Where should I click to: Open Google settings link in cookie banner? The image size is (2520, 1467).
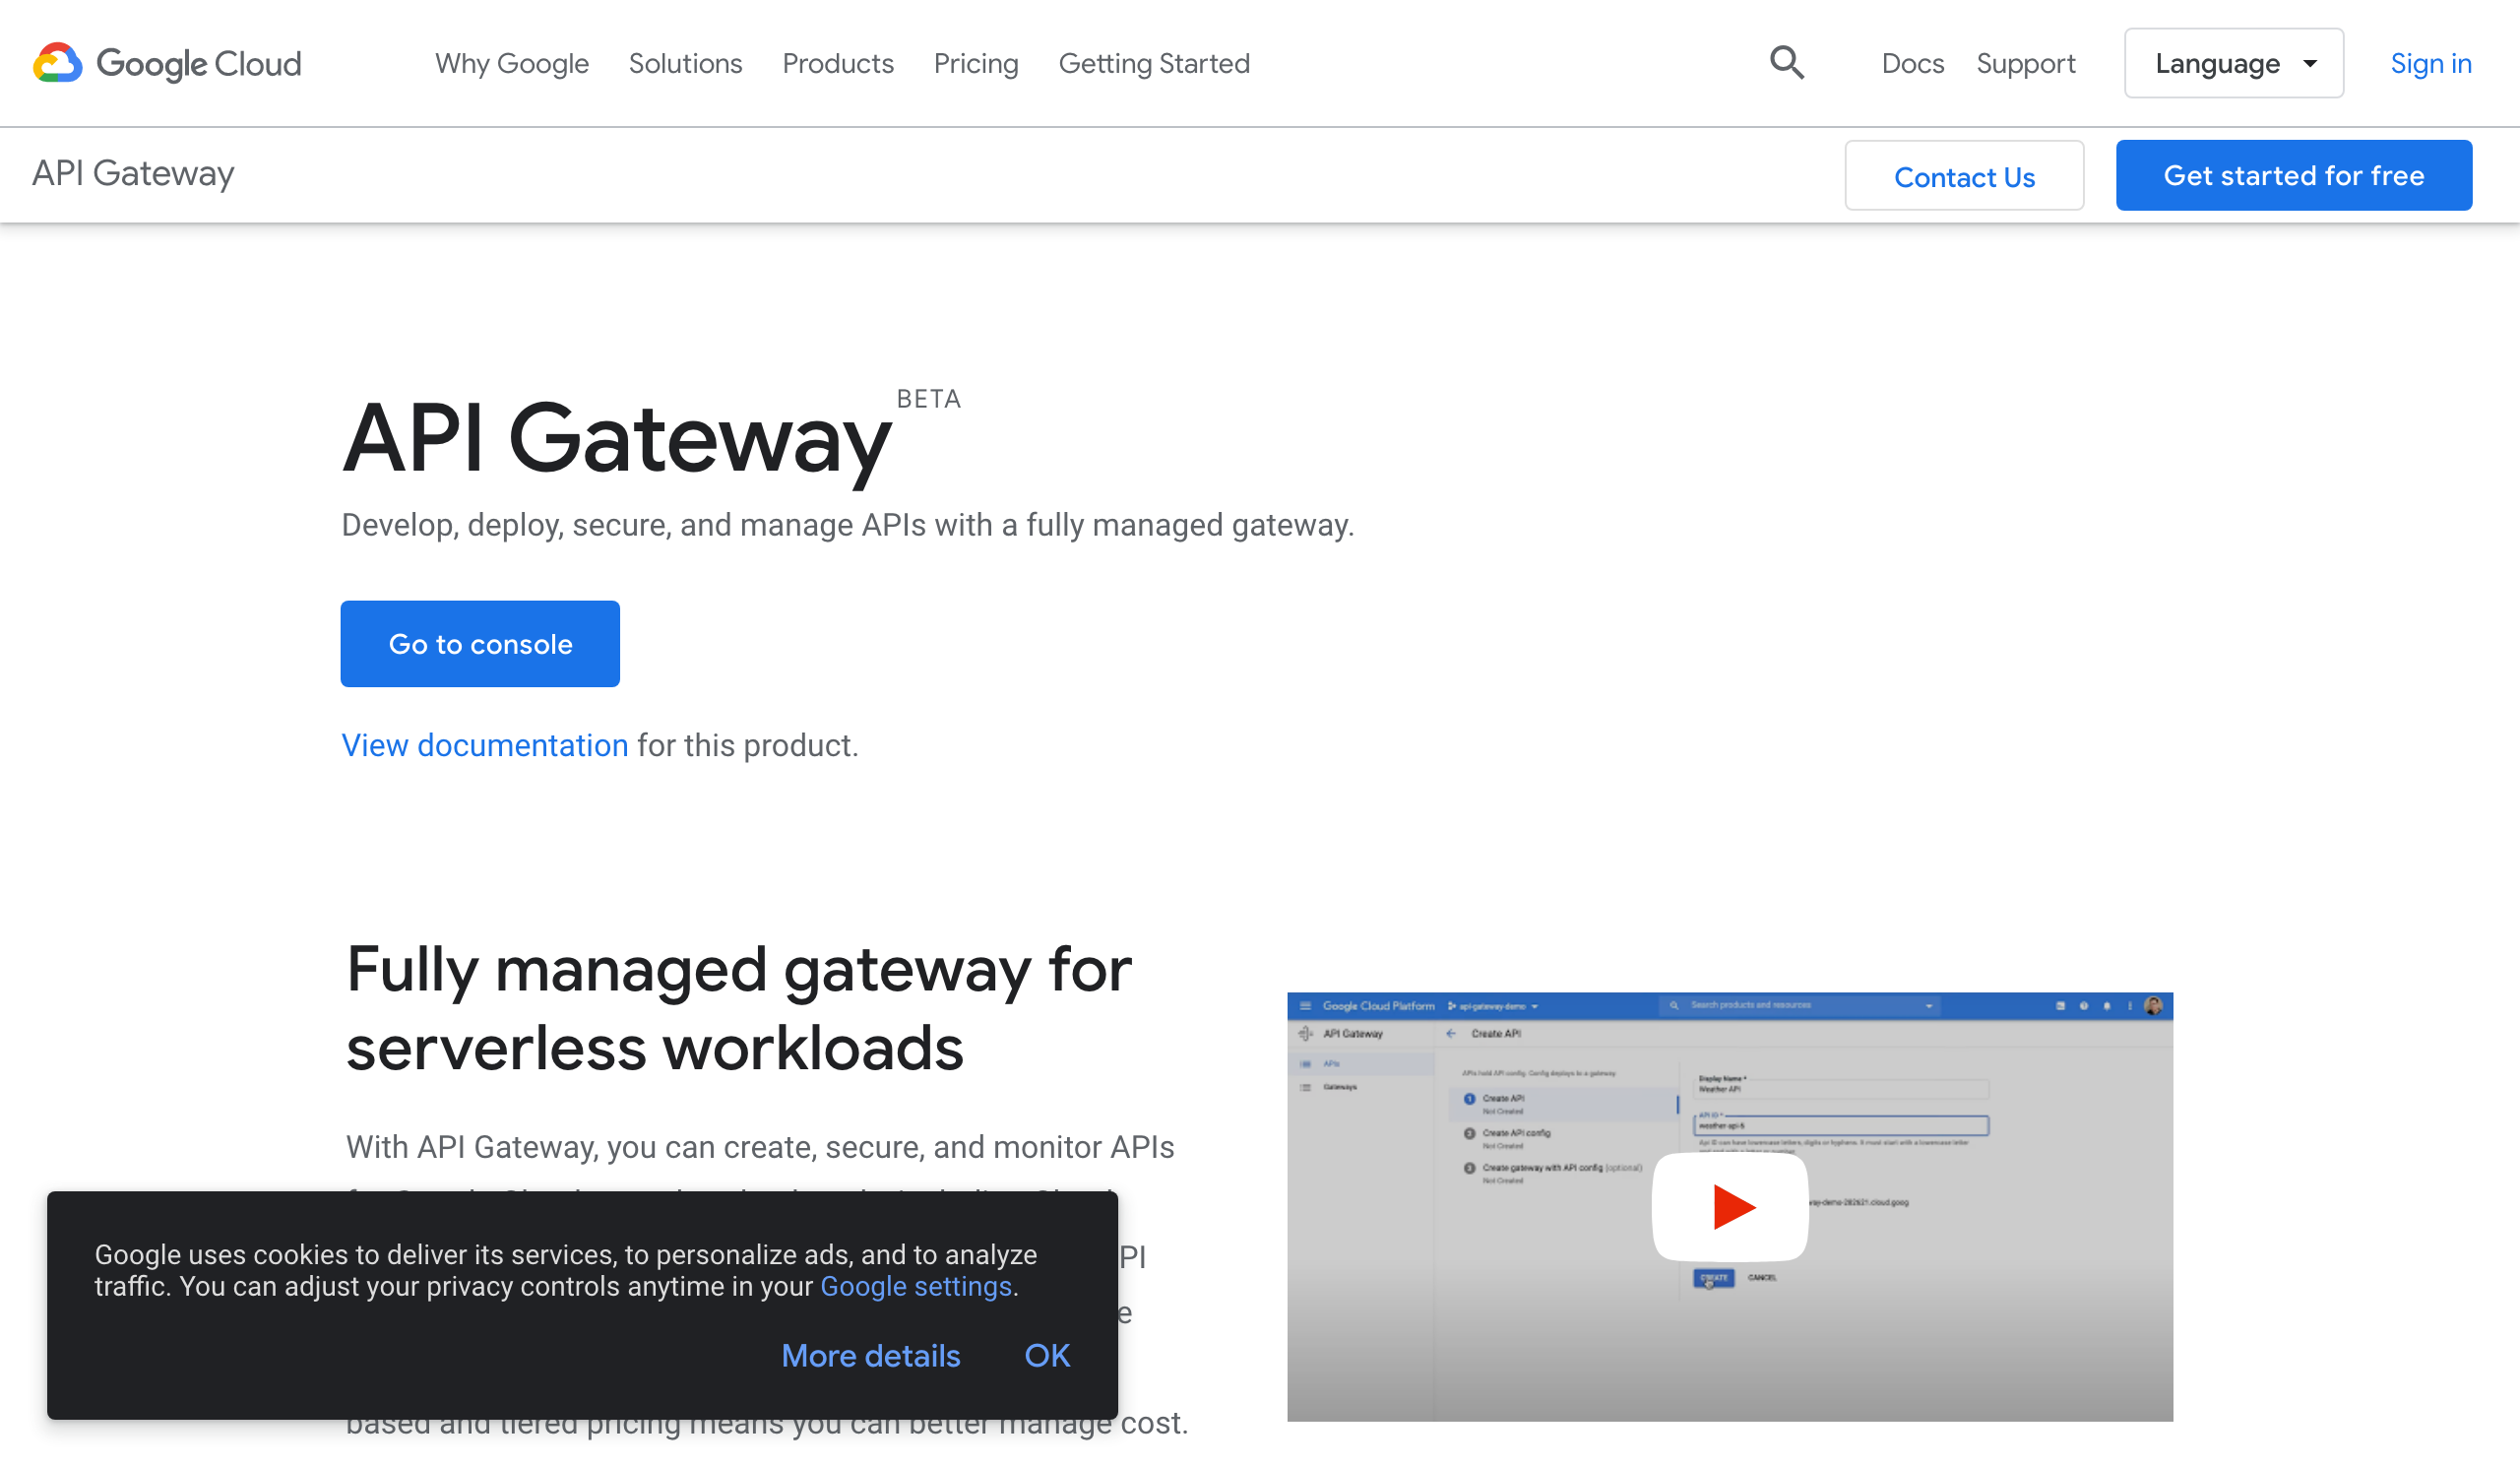click(915, 1286)
